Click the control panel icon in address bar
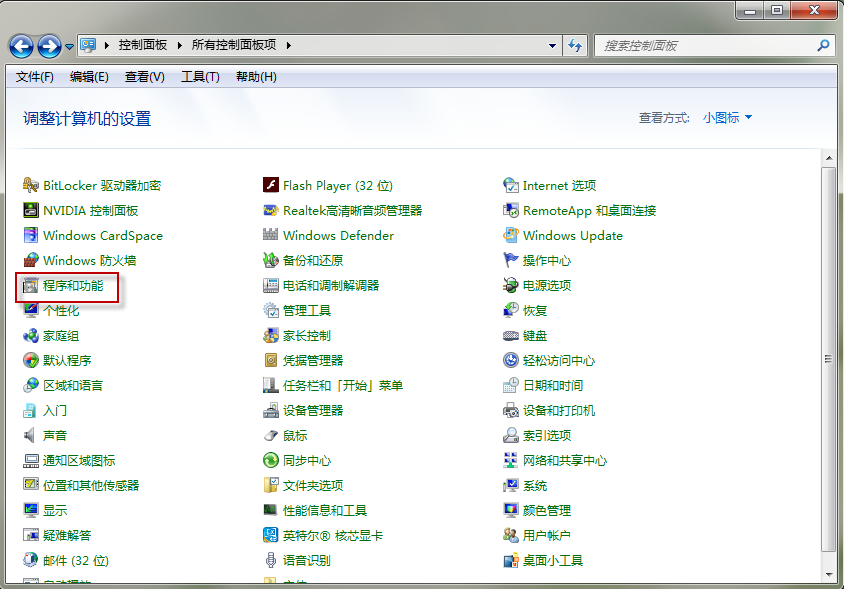This screenshot has width=844, height=589. 88,45
